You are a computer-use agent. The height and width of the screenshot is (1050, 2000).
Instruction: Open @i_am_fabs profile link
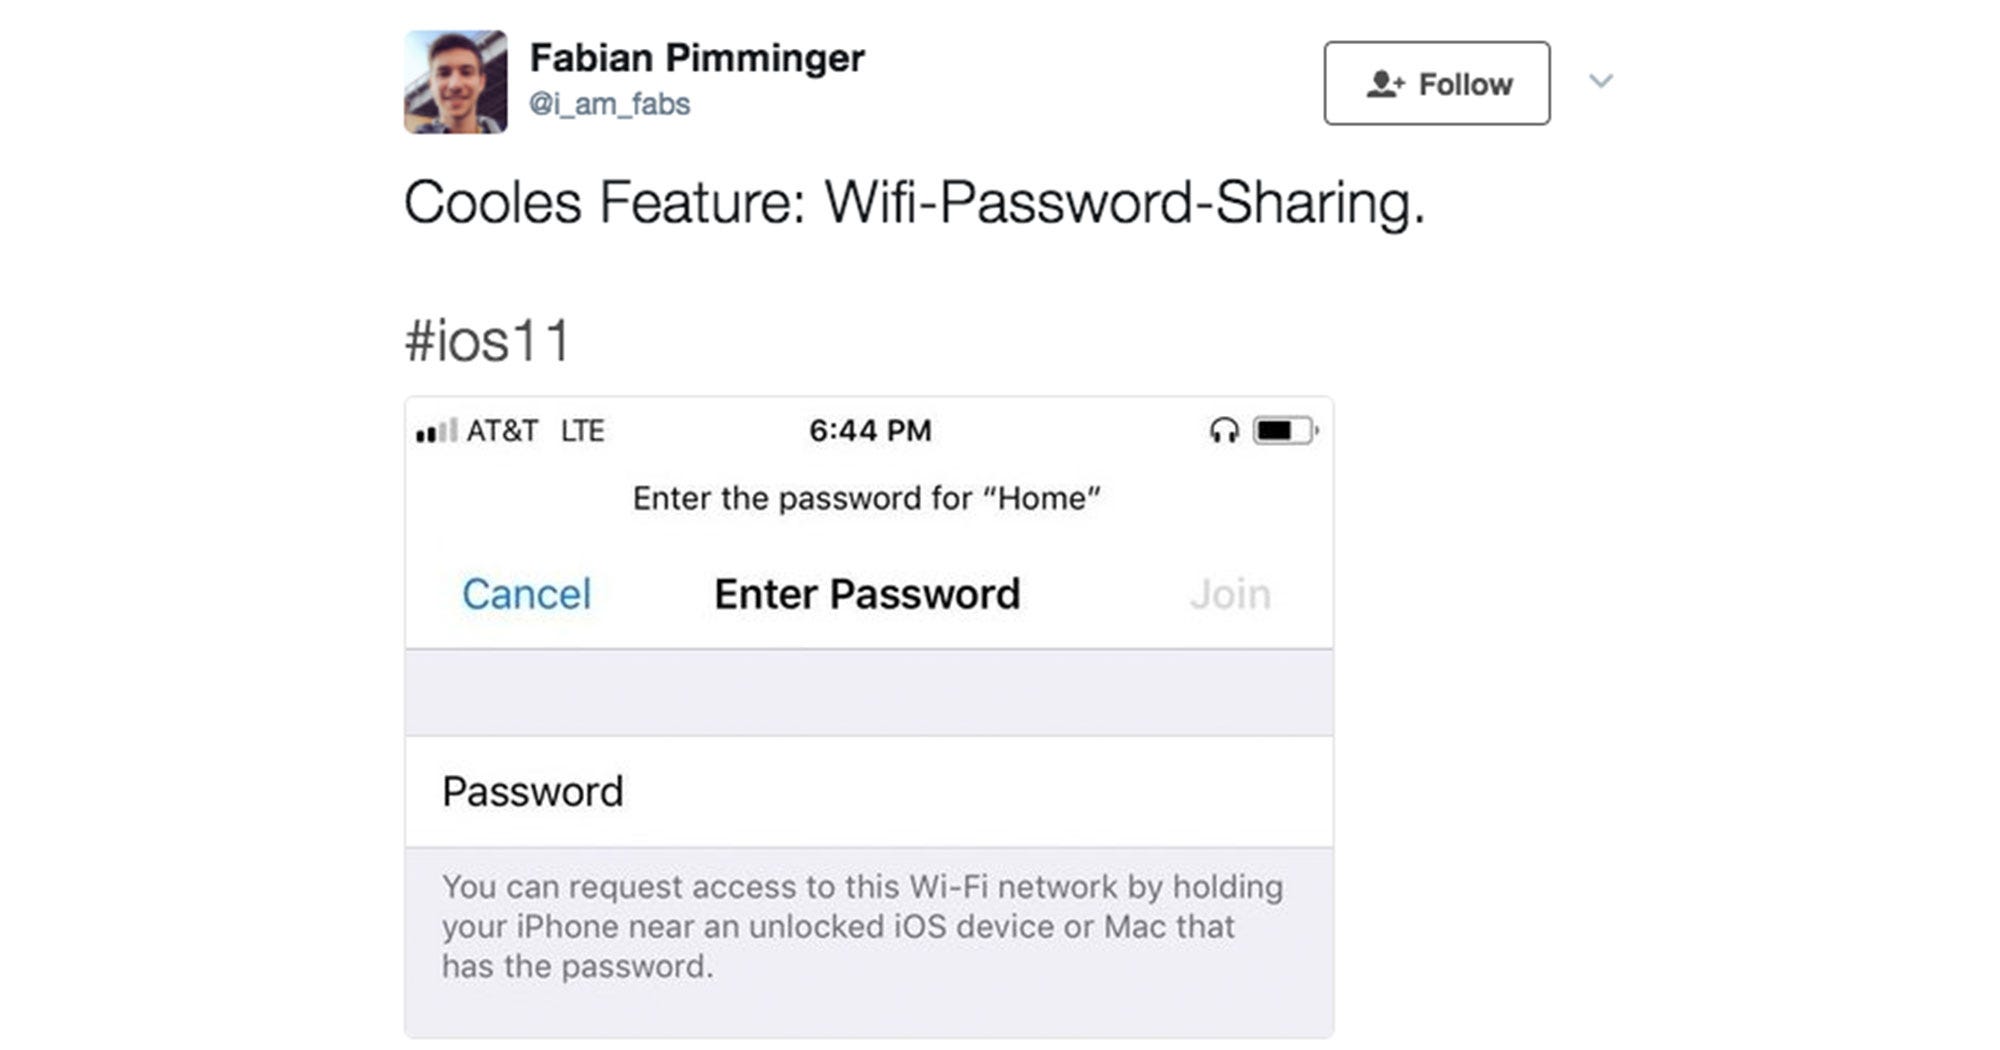610,103
